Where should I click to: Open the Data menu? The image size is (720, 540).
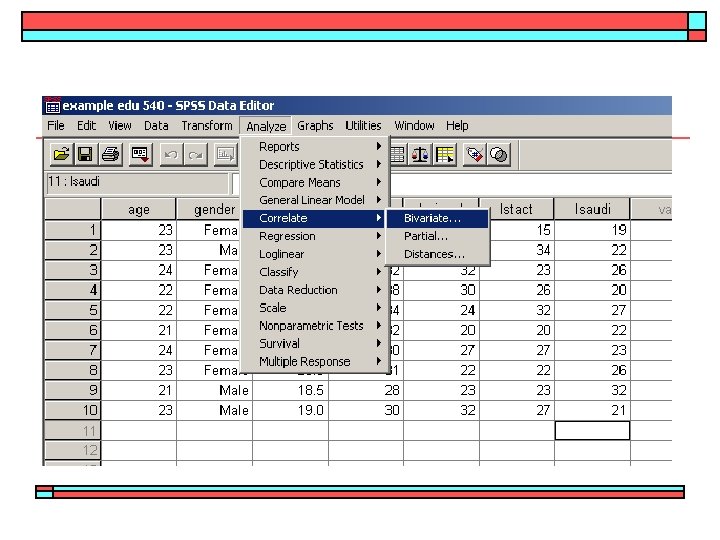[156, 125]
